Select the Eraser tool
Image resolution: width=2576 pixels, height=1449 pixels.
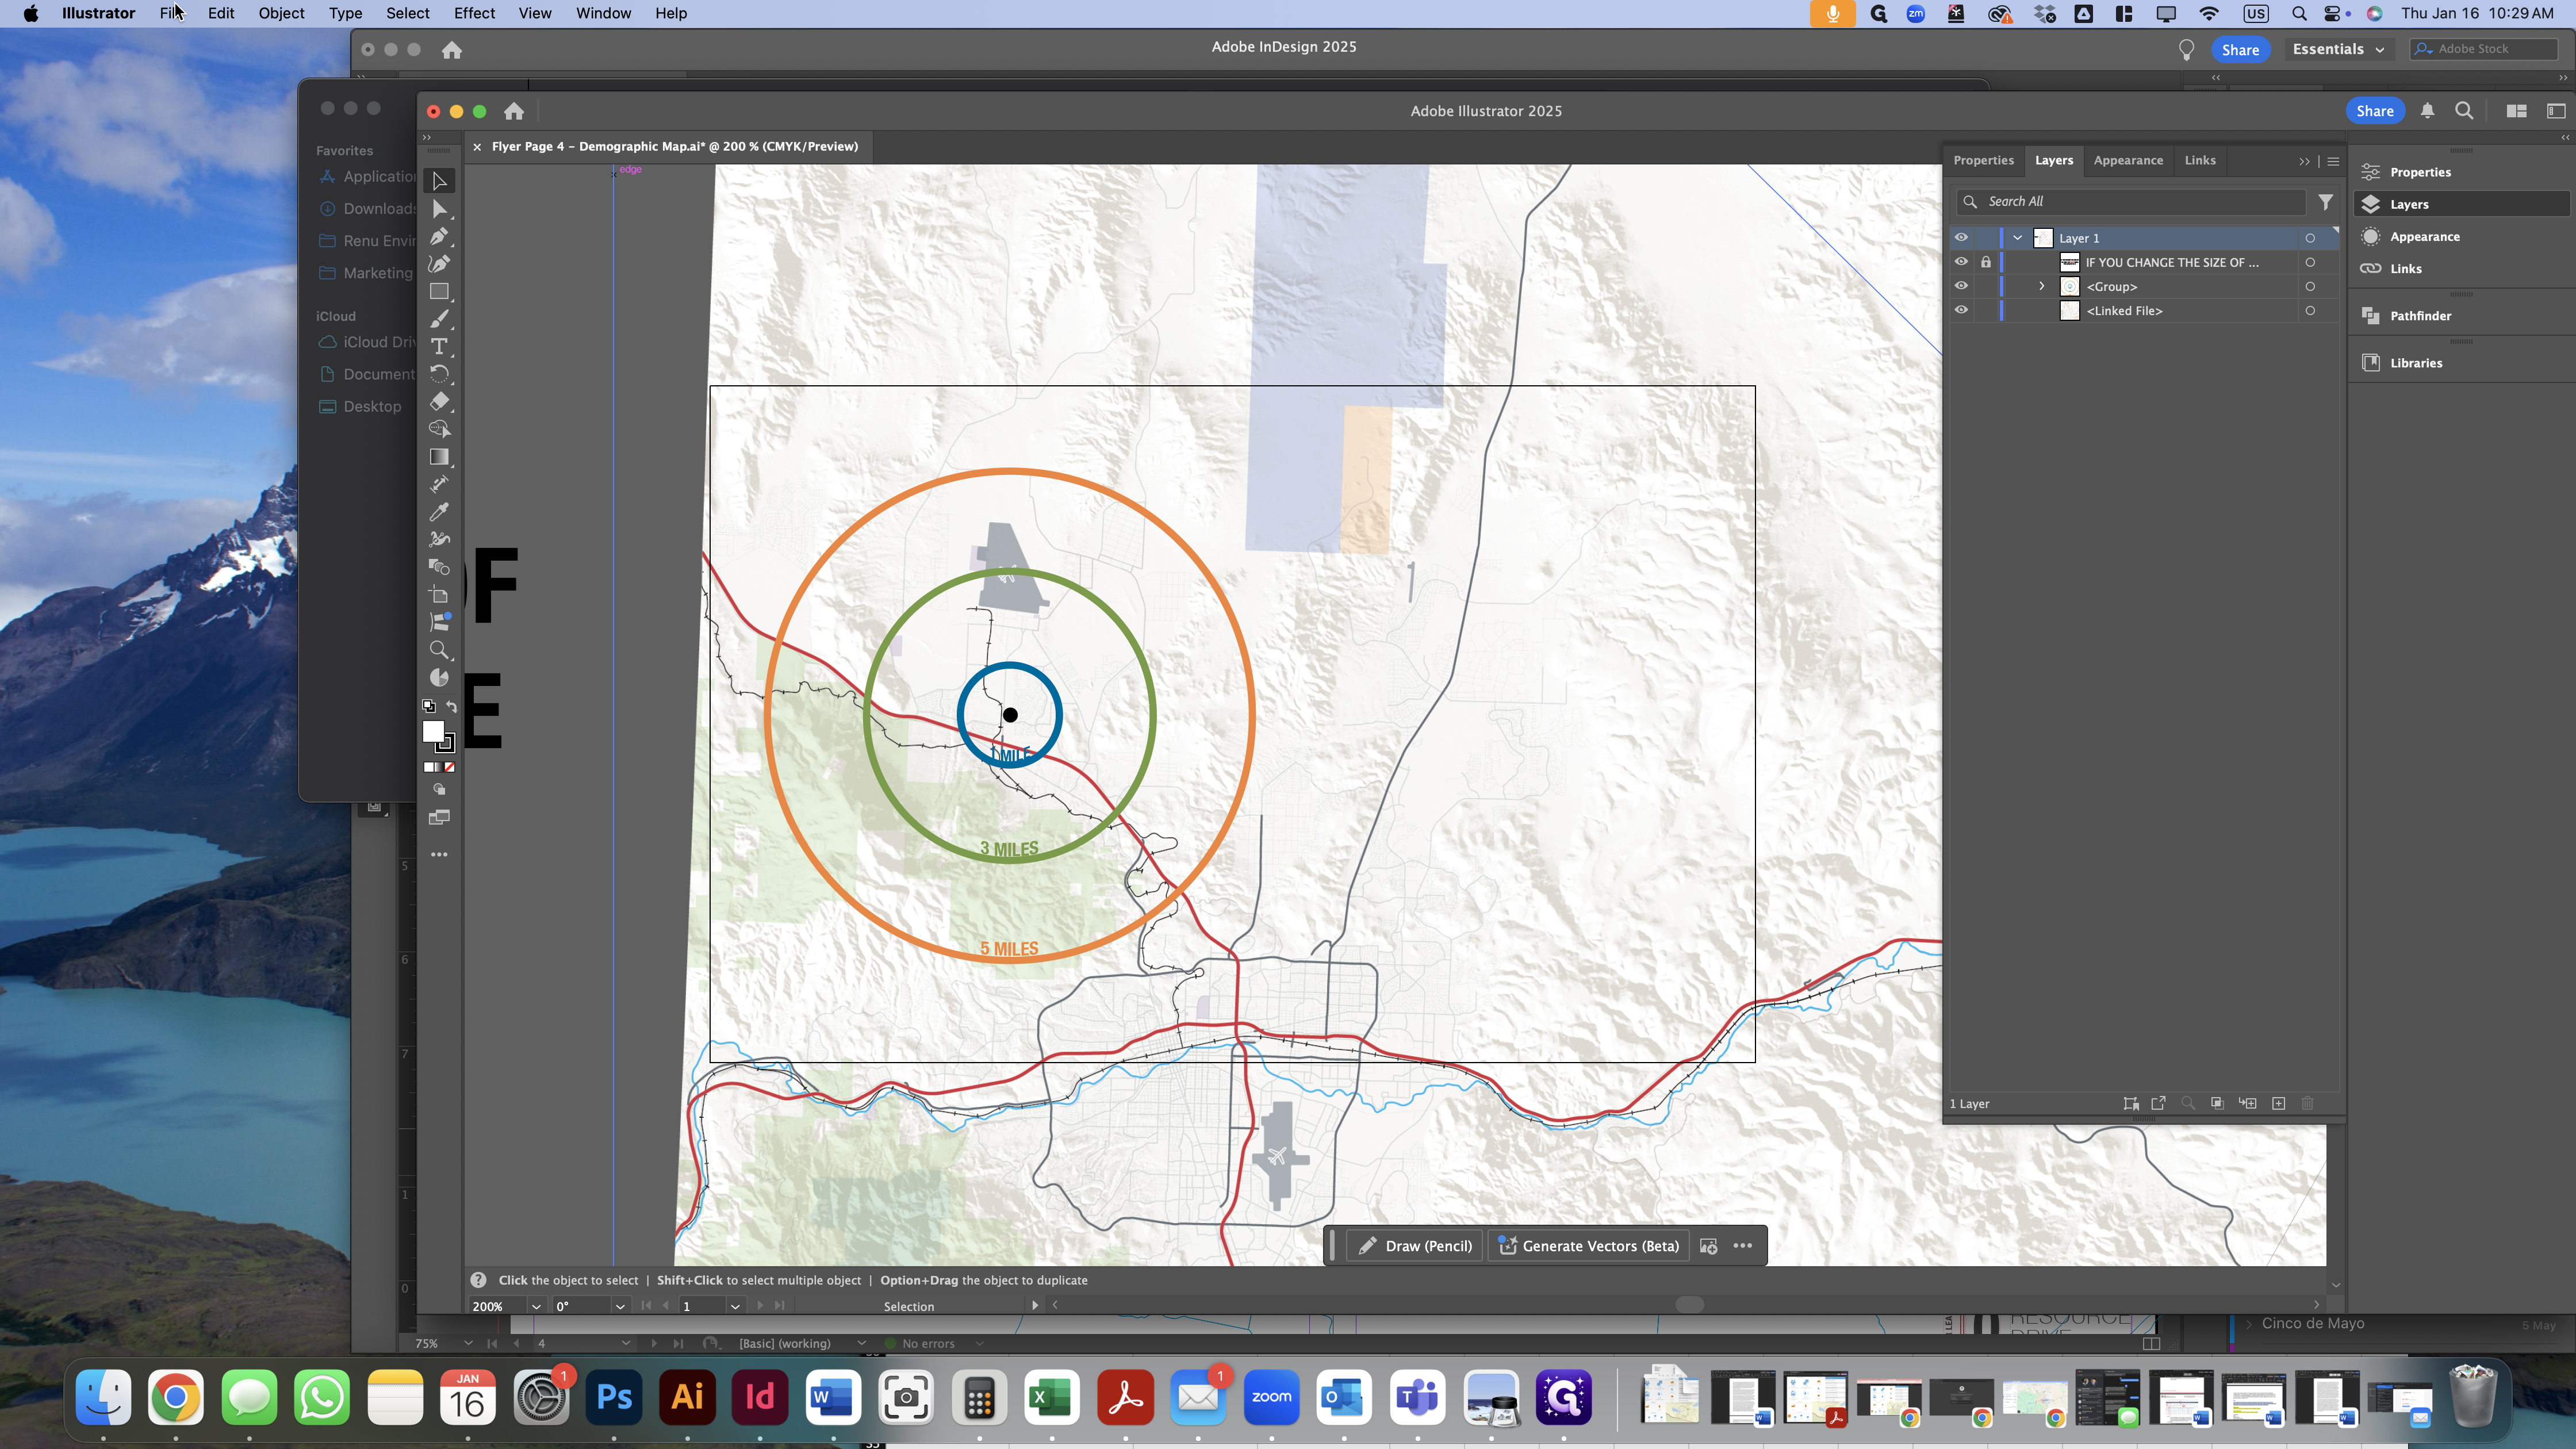(439, 402)
